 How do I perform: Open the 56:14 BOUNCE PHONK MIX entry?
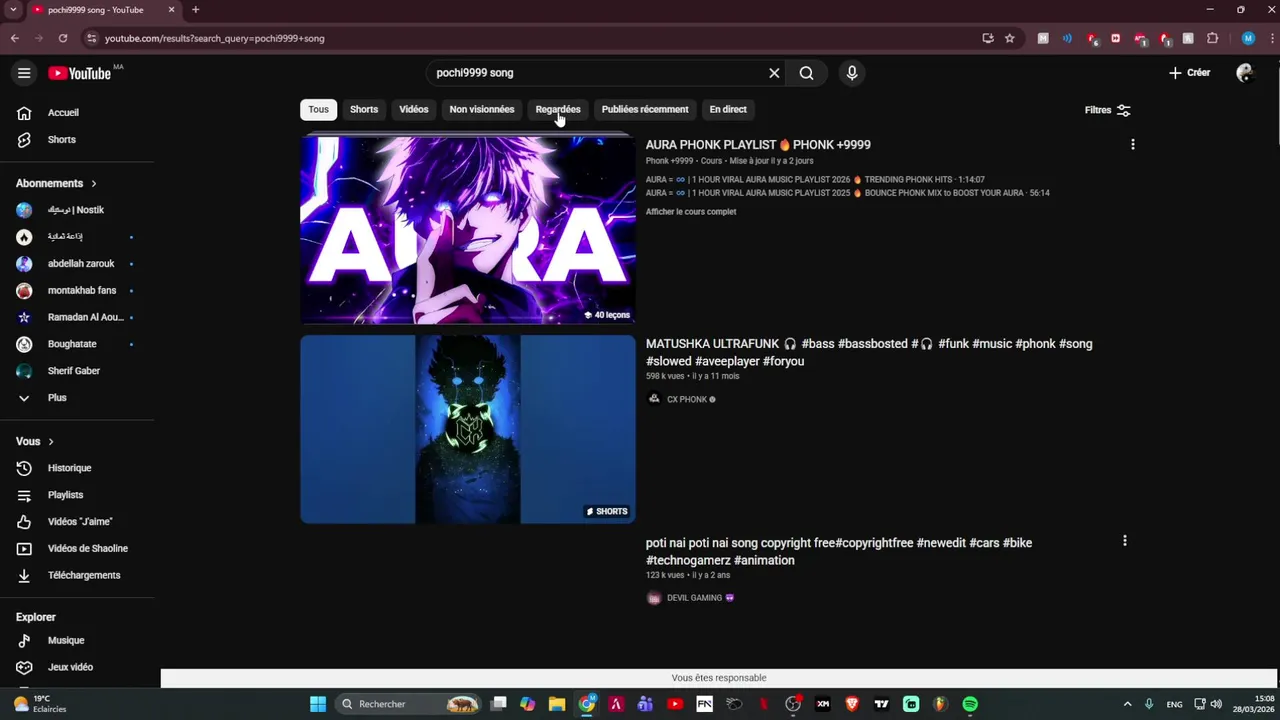point(847,193)
